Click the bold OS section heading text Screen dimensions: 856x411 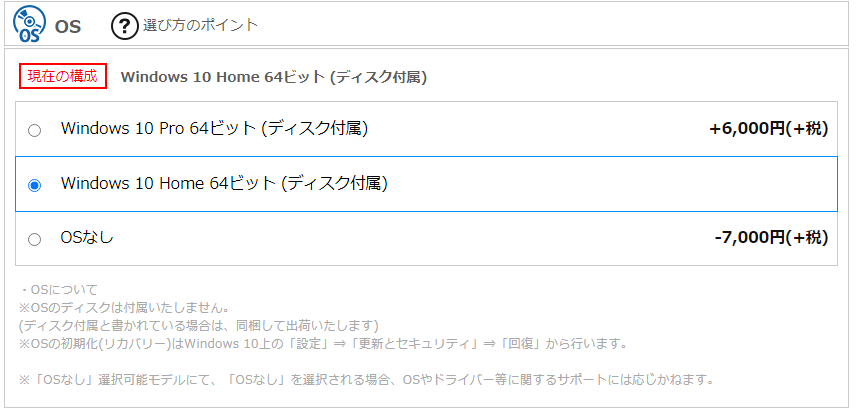tap(68, 27)
